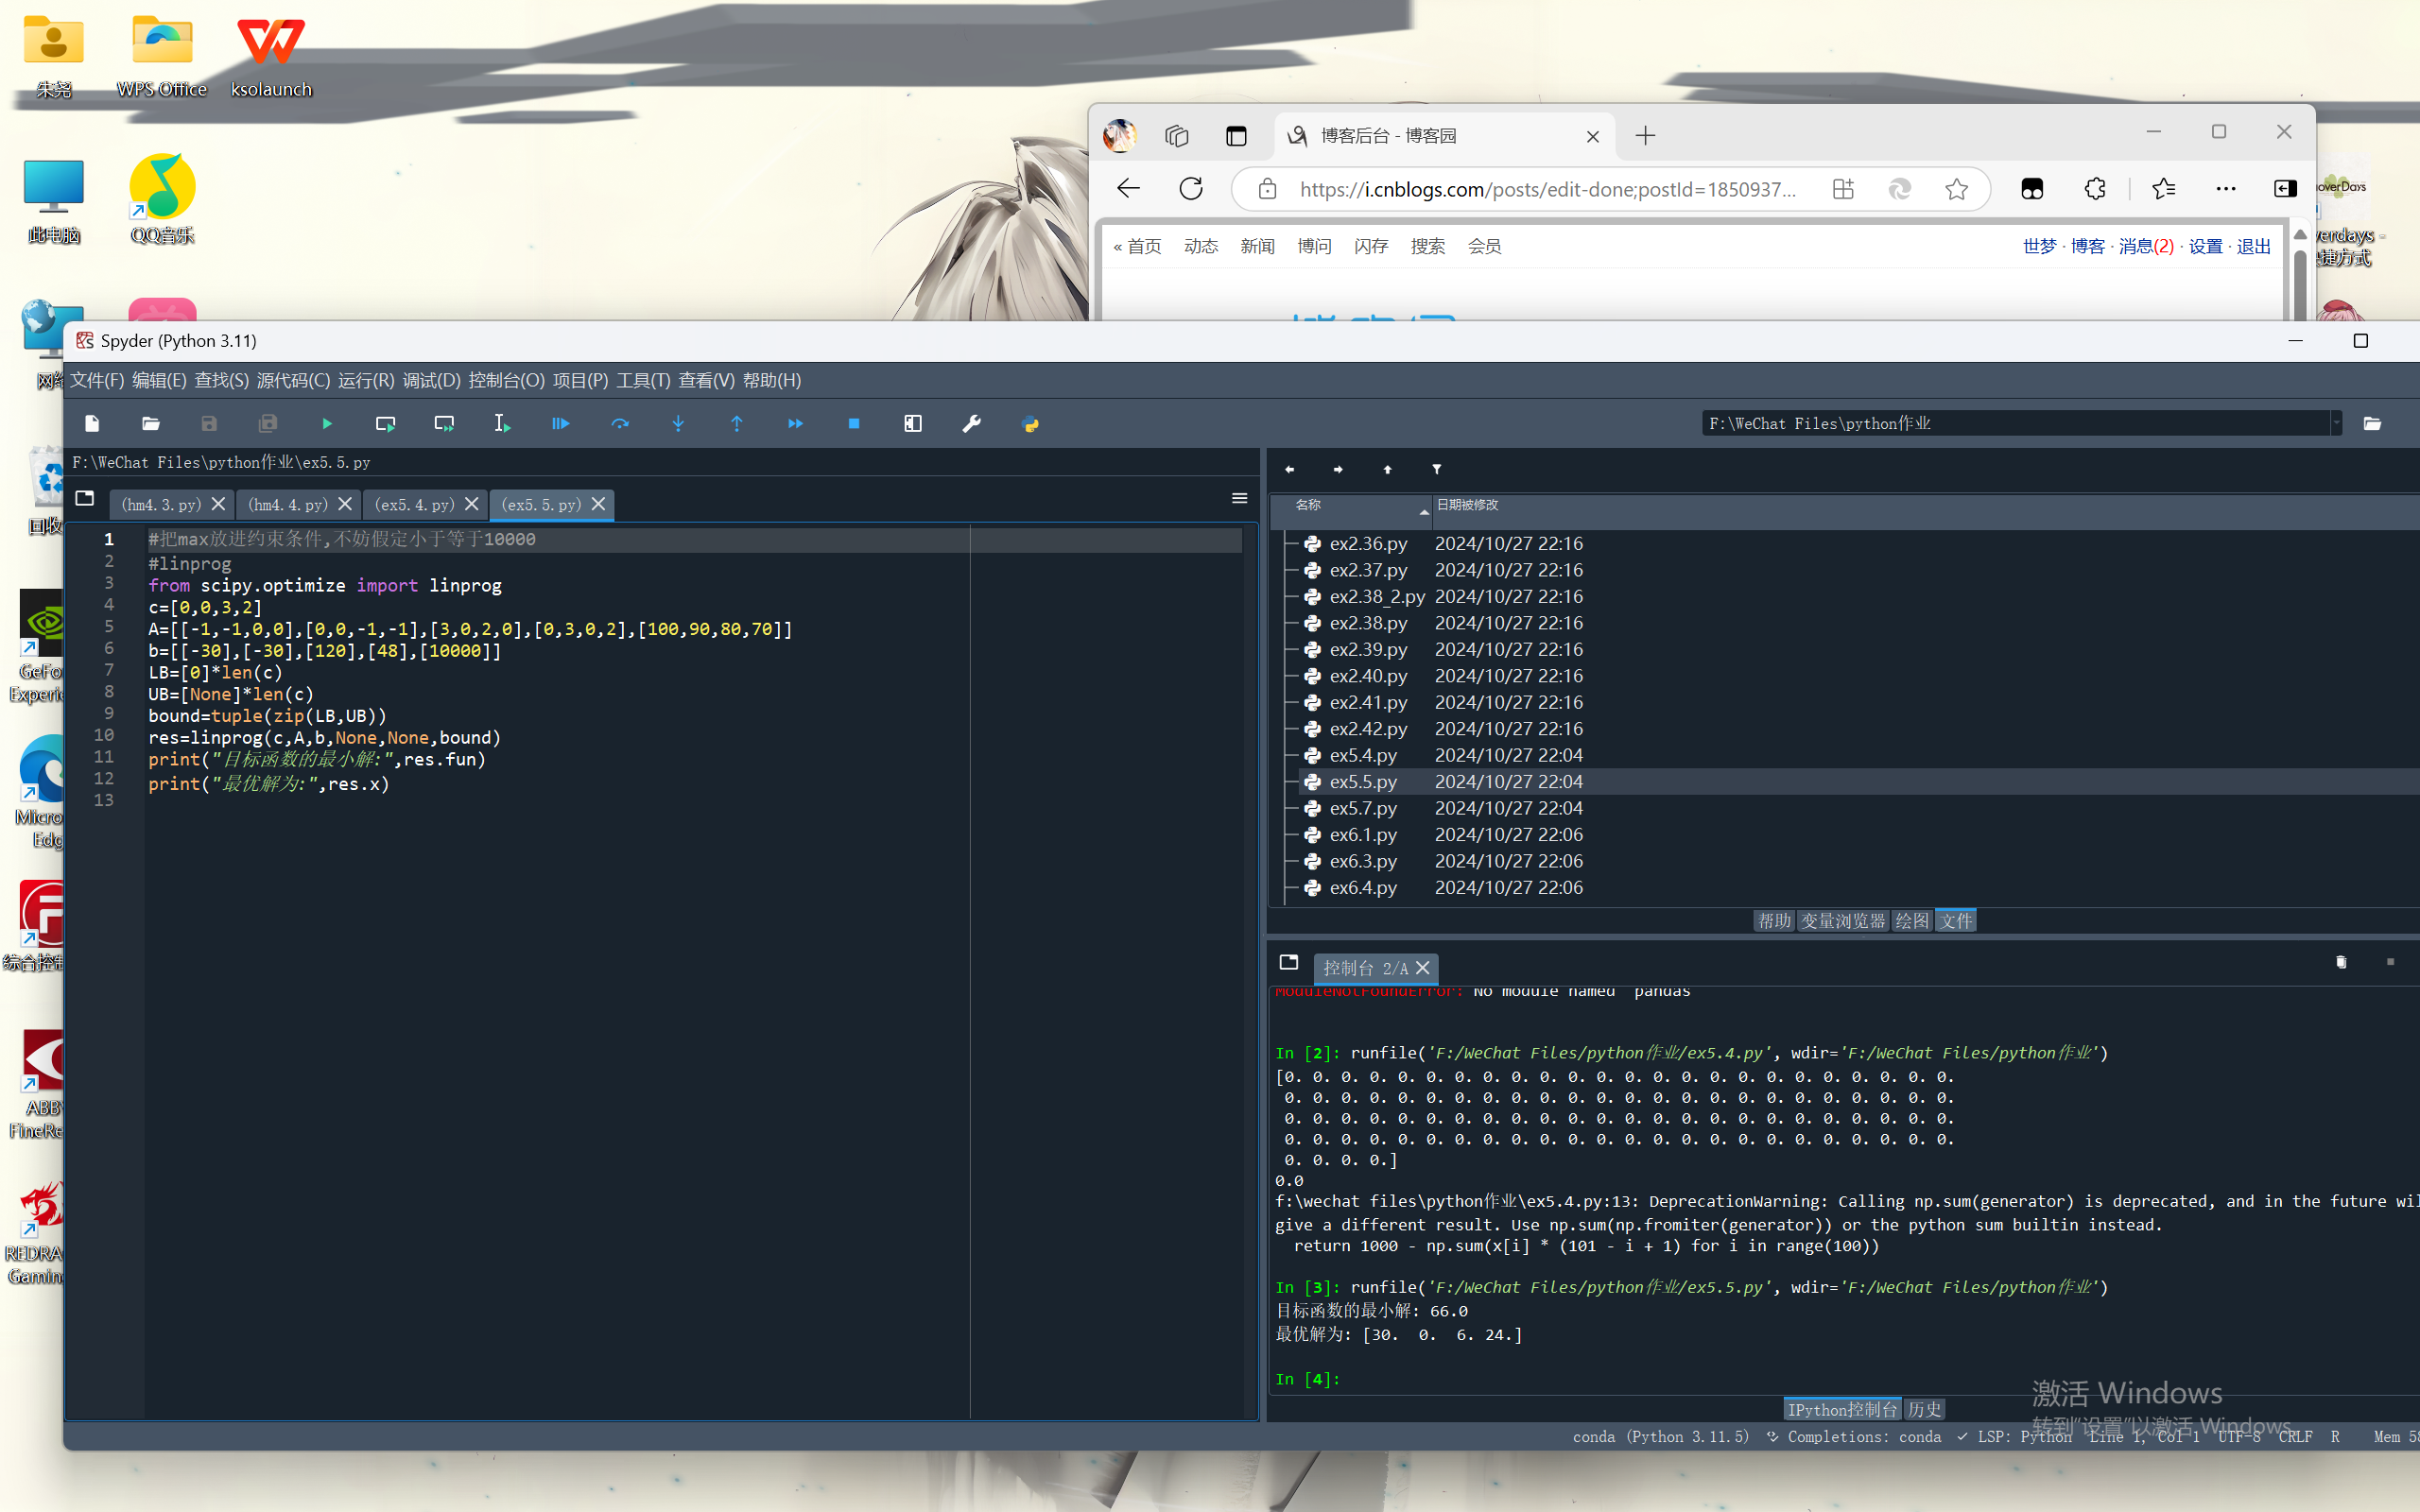Screen dimensions: 2420x1512
Task: Click the green Run file button
Action: 327,424
